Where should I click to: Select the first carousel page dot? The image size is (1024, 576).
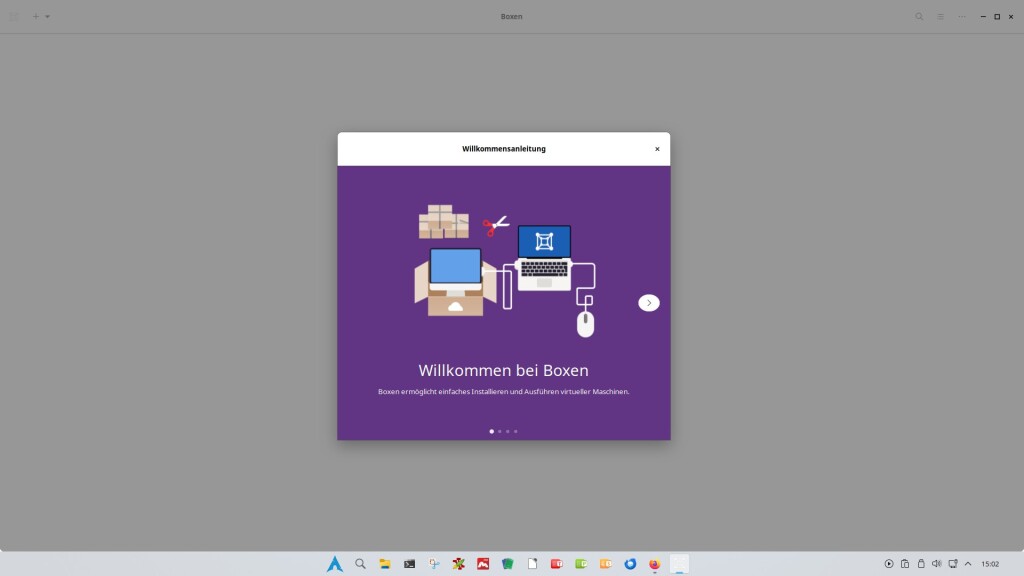point(492,431)
